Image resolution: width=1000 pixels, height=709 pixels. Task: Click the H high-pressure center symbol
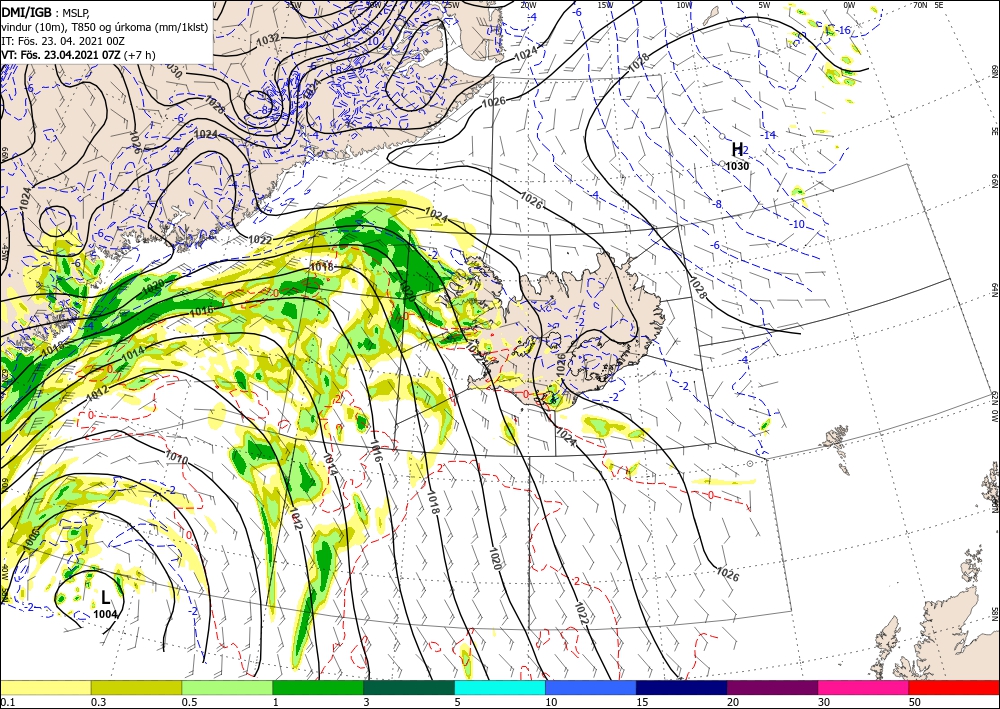(737, 150)
